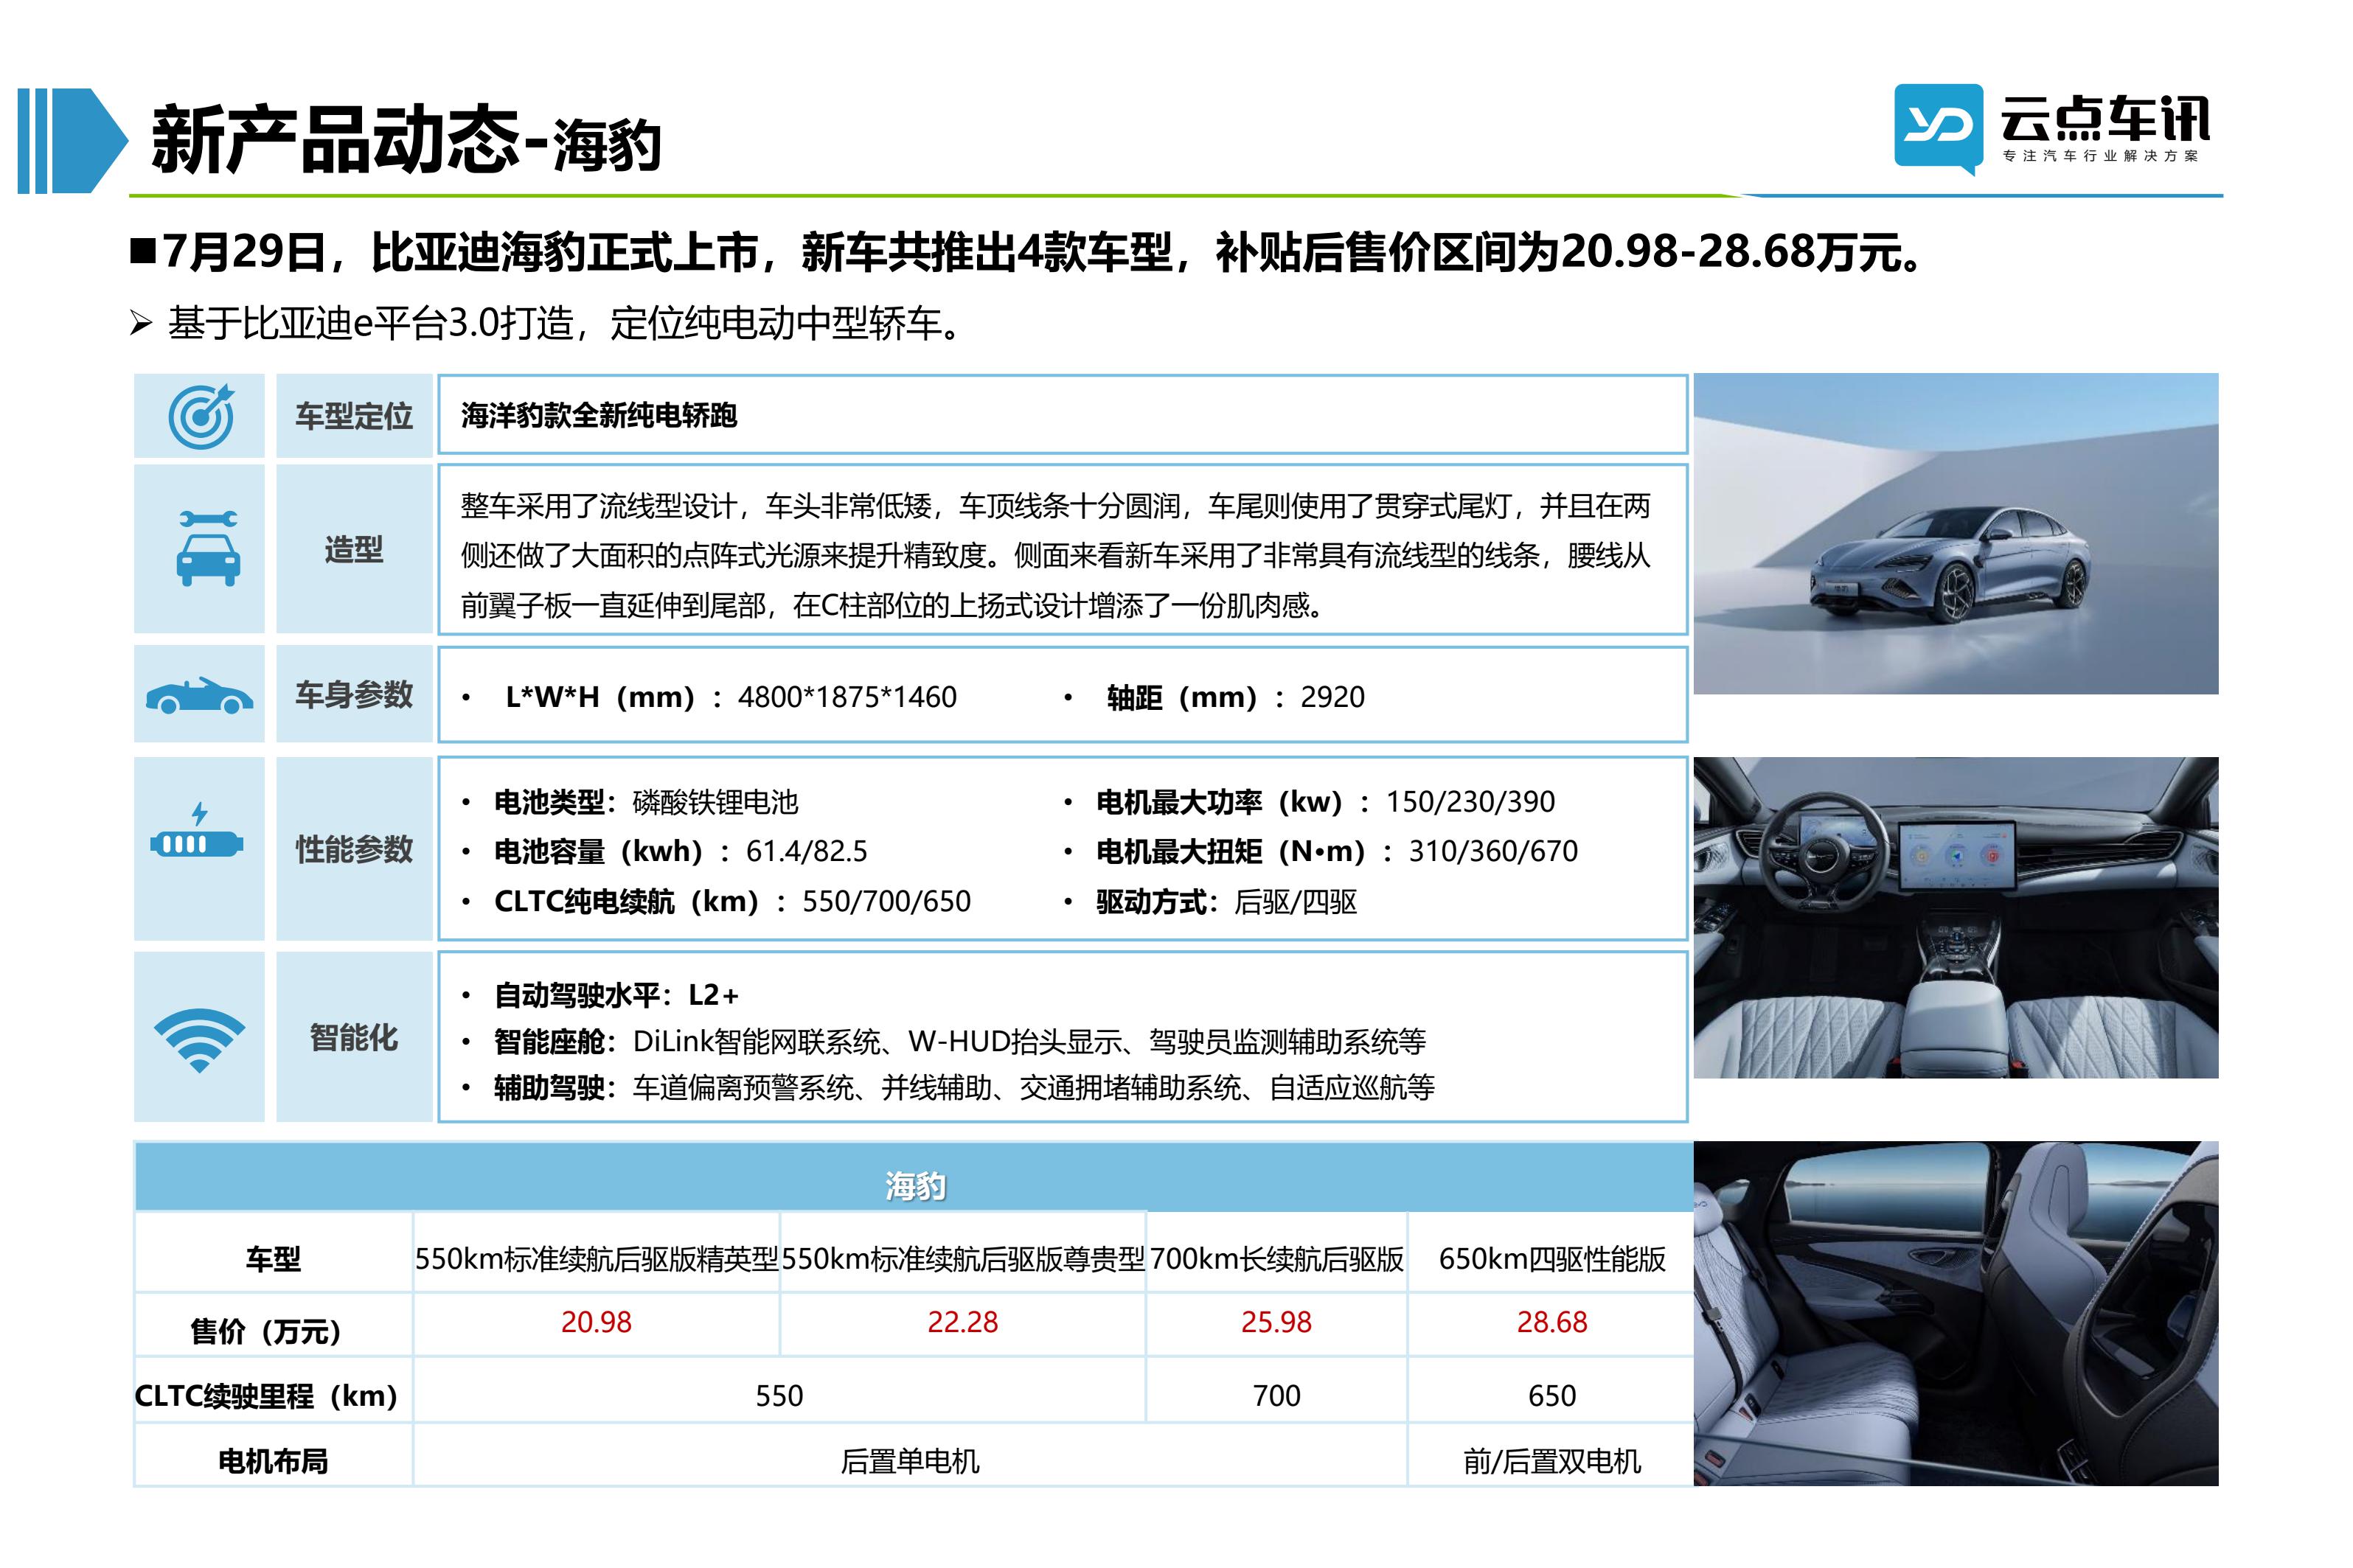2353x1568 pixels.
Task: Click the battery type 磷酸铁锂电池
Action: 716,802
